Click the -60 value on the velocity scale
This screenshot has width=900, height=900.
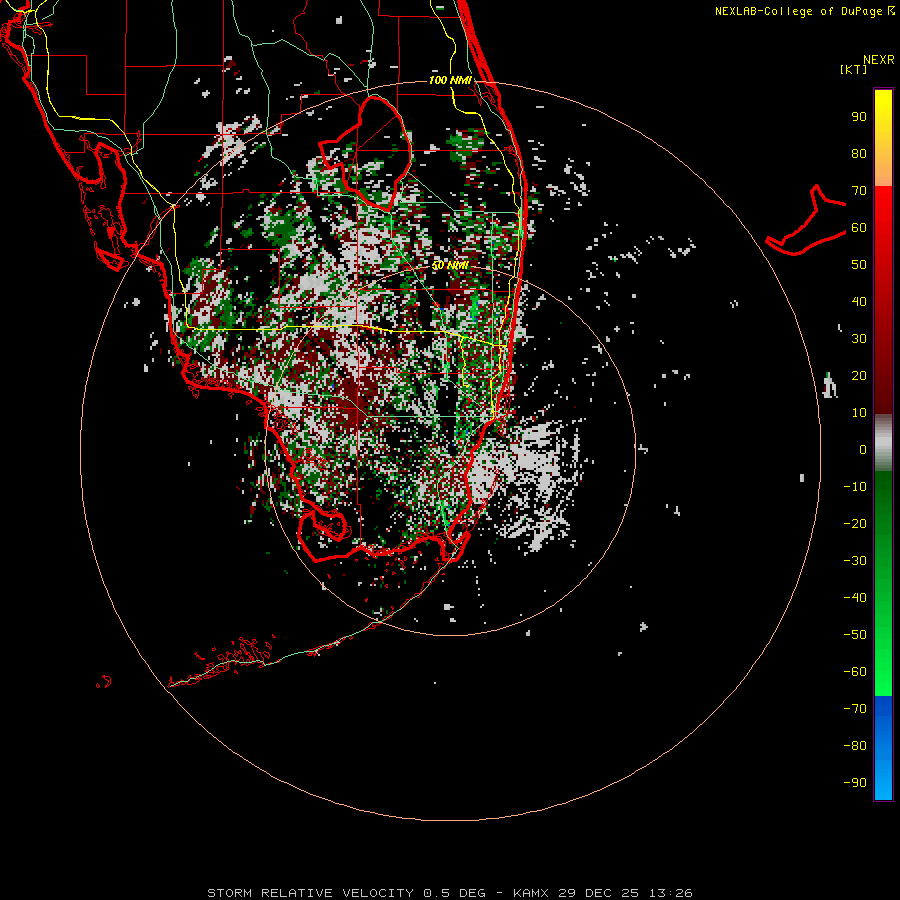point(855,672)
